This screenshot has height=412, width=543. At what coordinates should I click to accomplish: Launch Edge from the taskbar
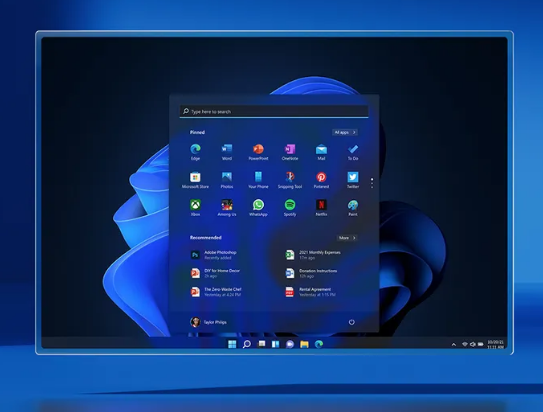(x=319, y=344)
